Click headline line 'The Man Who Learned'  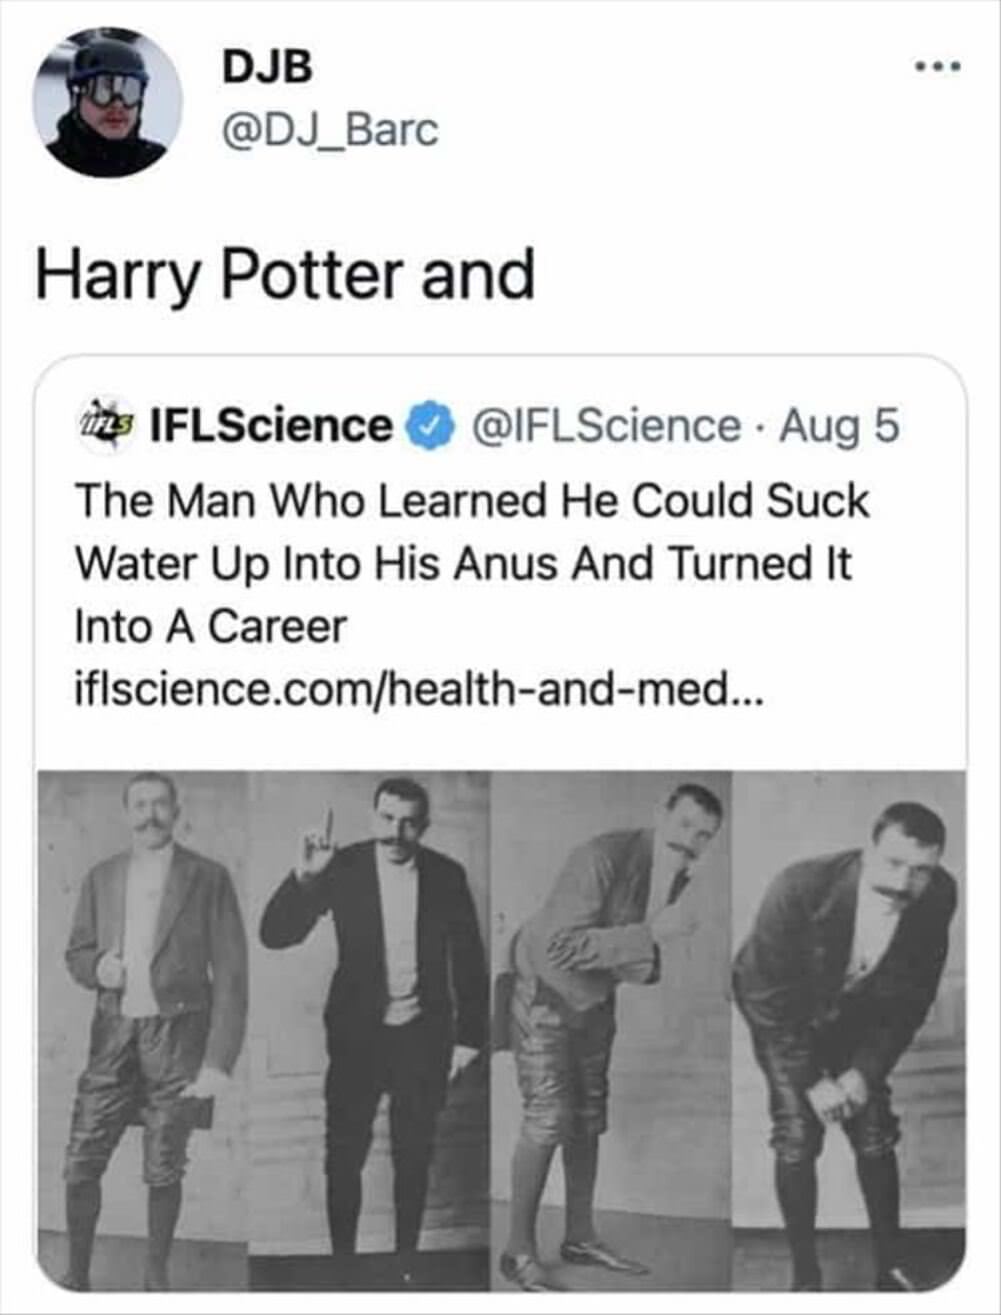click(471, 501)
